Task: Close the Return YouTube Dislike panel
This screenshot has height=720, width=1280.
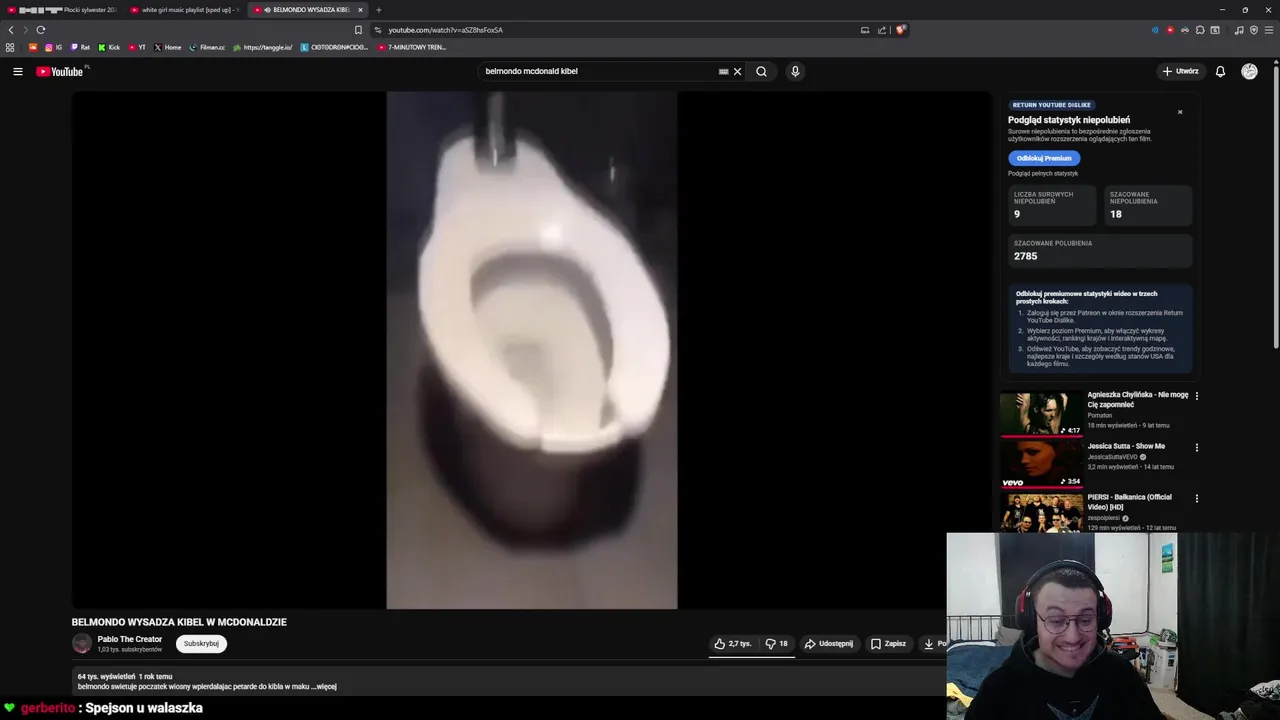Action: 1180,112
